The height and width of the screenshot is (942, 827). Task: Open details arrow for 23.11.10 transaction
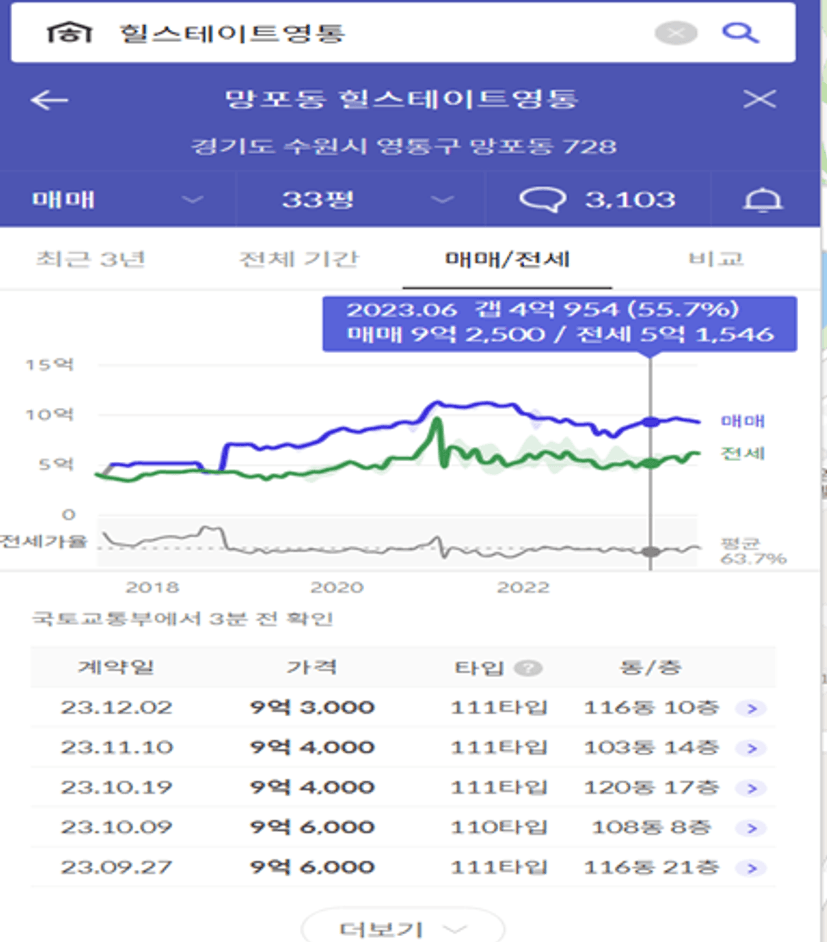[751, 749]
